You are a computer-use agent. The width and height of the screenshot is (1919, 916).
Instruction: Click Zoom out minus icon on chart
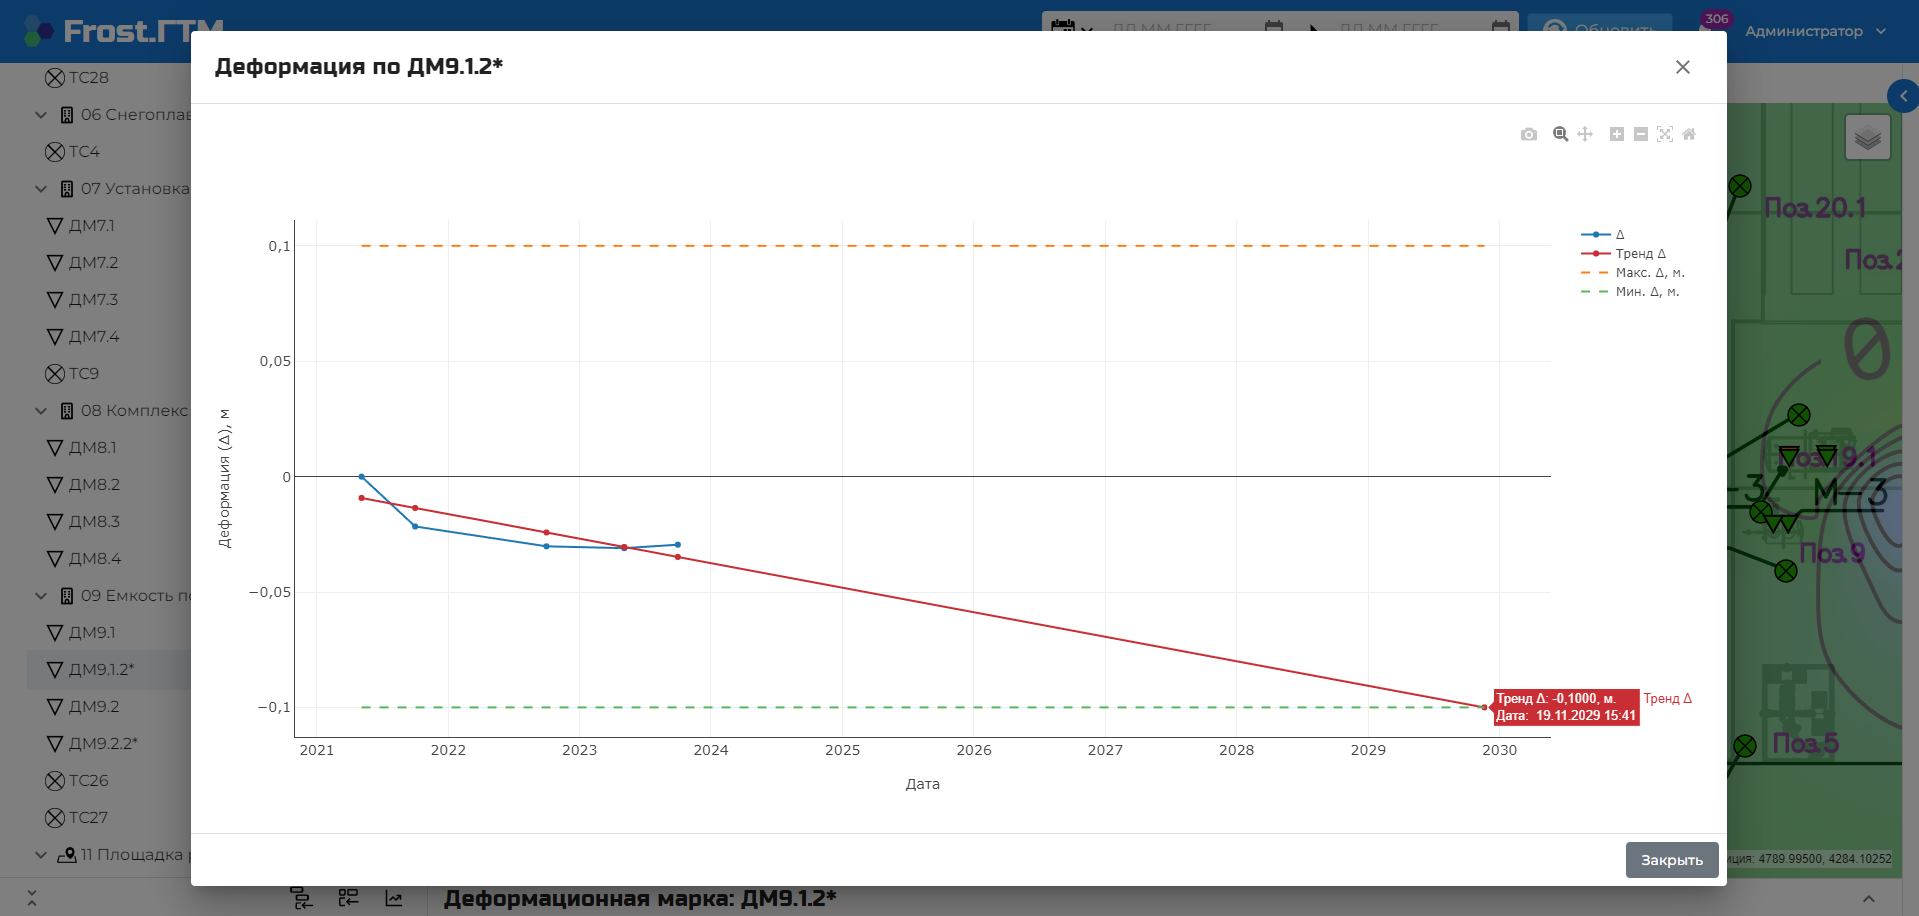click(1641, 134)
